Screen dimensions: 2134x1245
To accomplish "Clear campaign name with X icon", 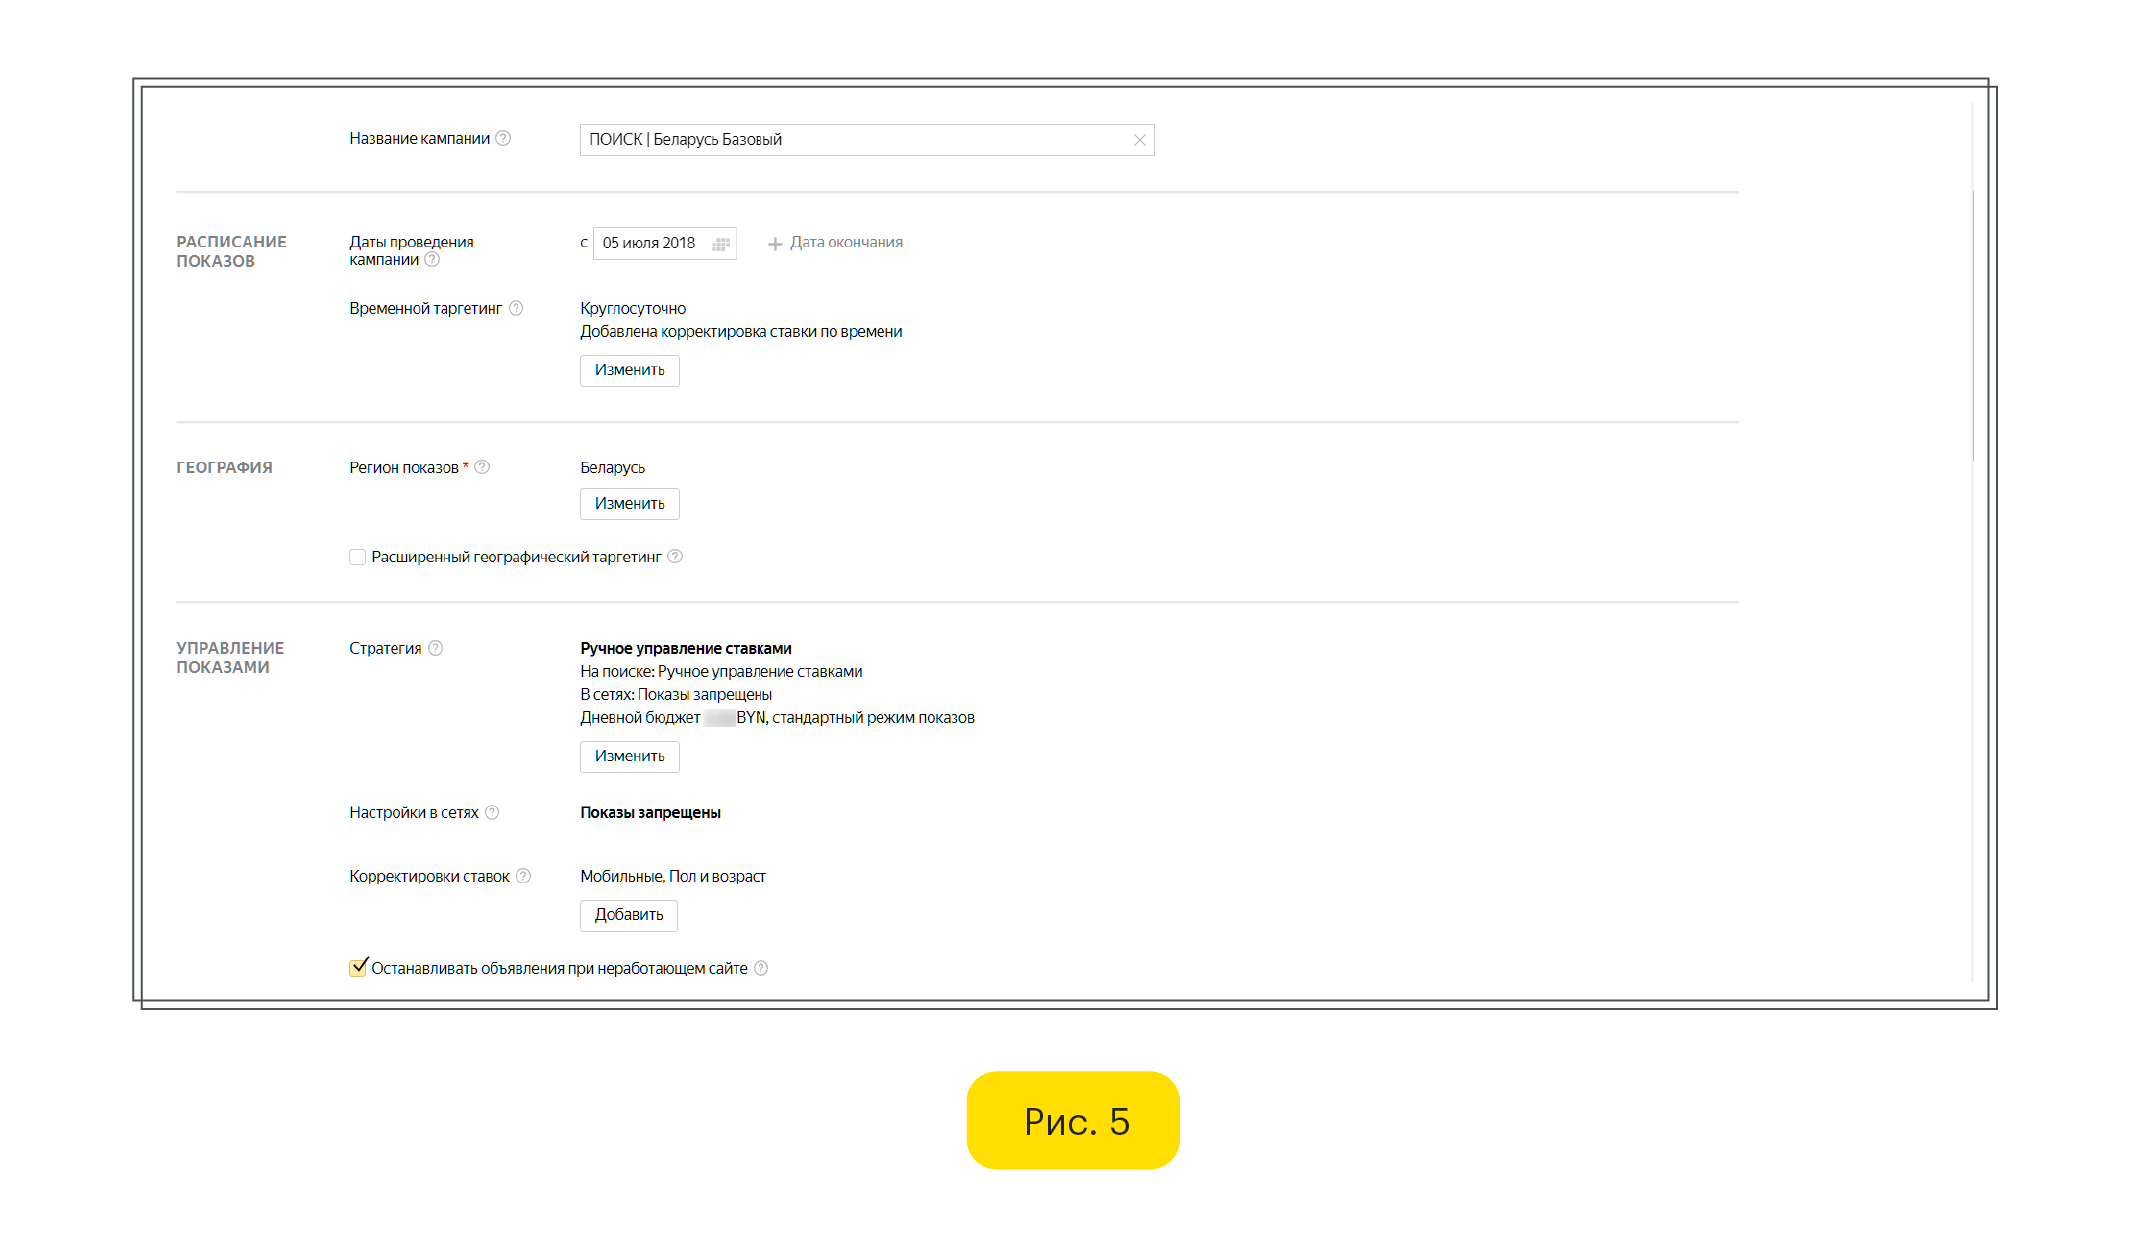I will [1139, 140].
